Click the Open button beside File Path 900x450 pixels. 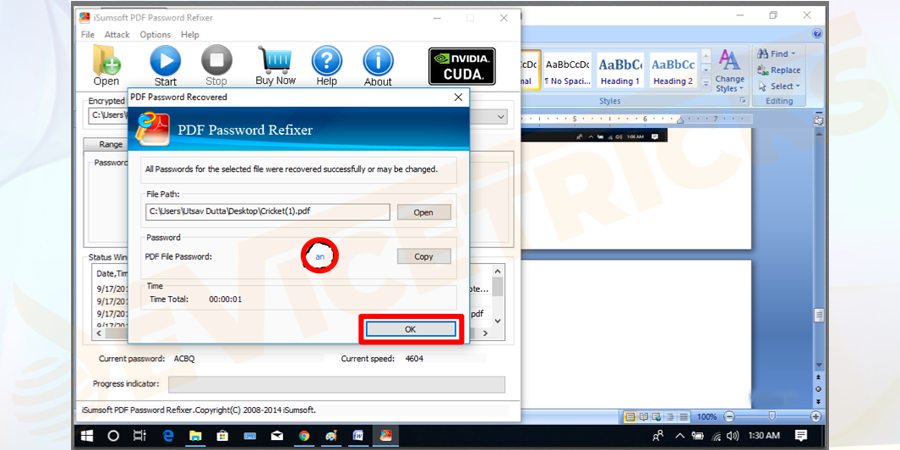click(424, 212)
